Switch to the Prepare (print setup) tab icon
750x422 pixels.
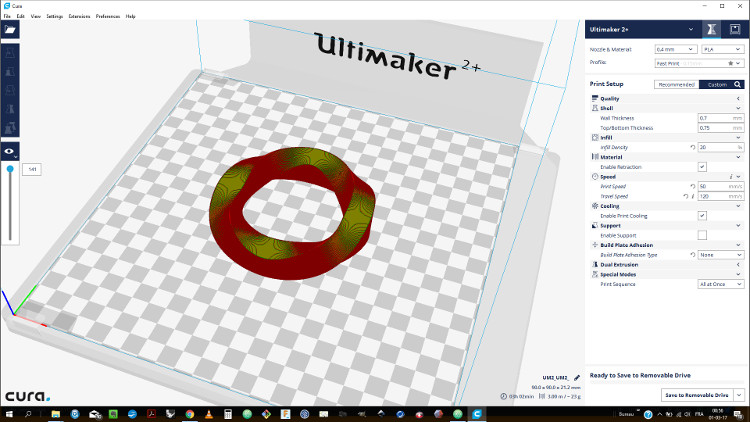pyautogui.click(x=711, y=29)
